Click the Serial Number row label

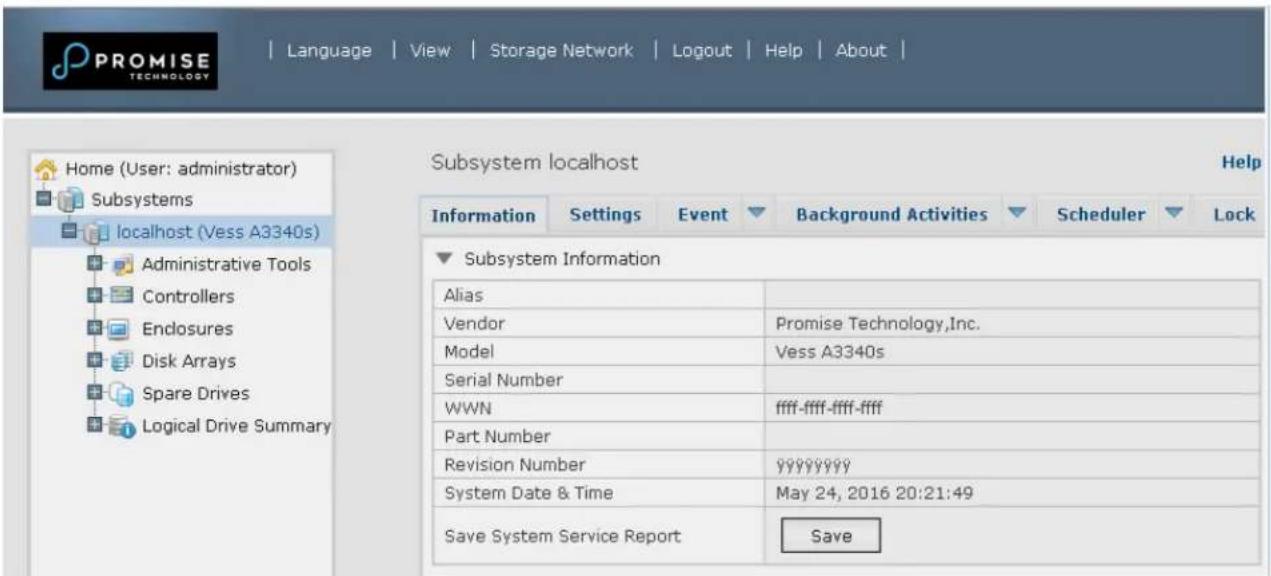pos(503,380)
